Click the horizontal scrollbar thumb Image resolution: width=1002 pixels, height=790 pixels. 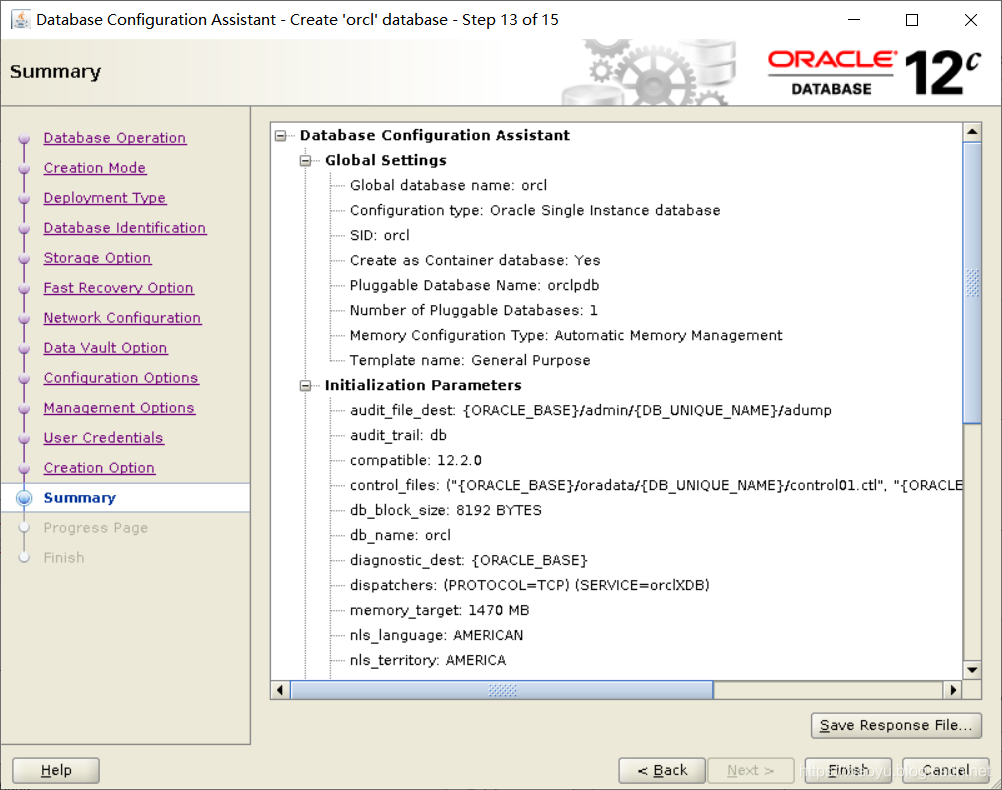(502, 690)
